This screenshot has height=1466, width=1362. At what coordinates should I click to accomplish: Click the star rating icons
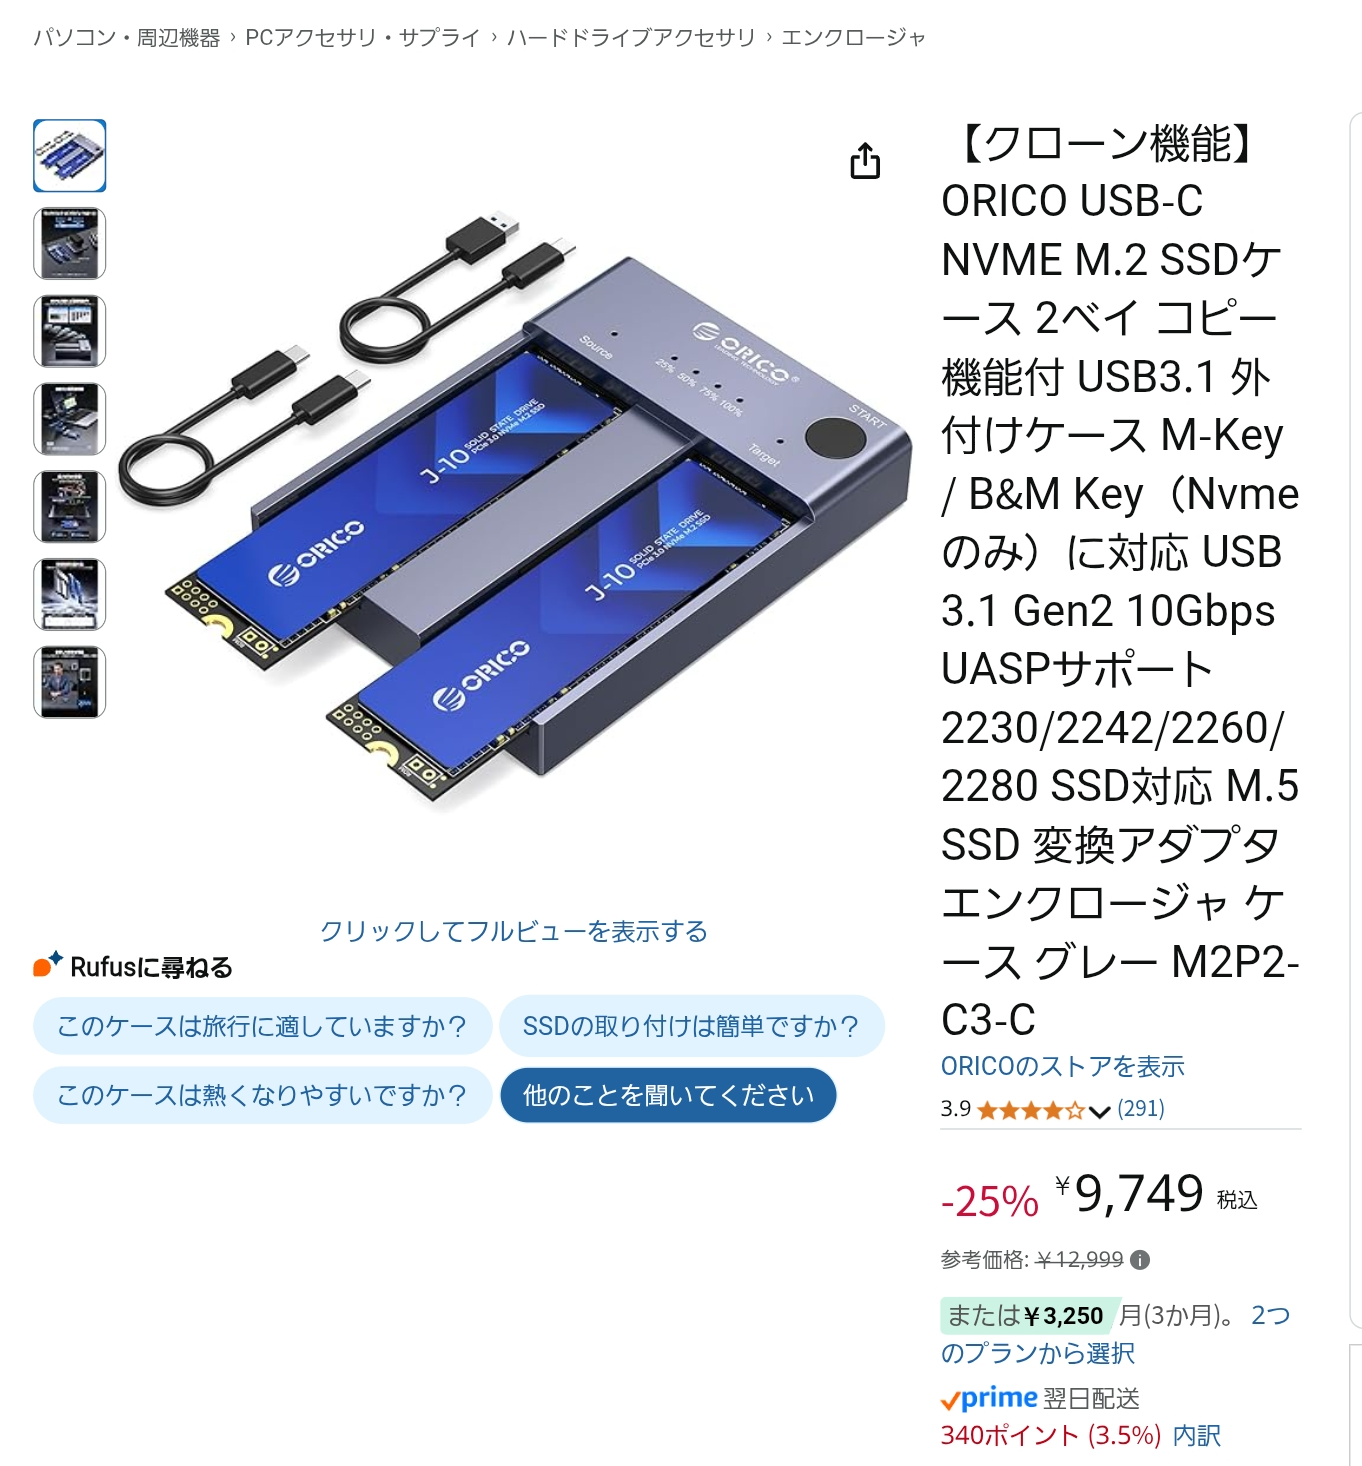click(1031, 1110)
